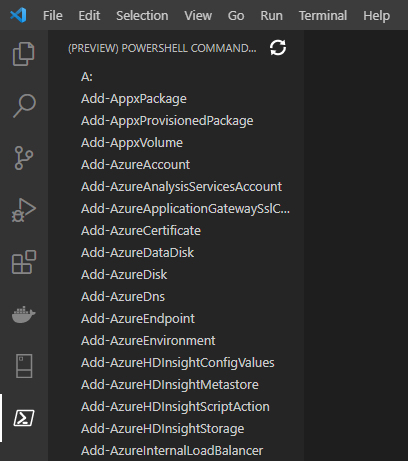Collapse the PowerShell Command Explorer header
The height and width of the screenshot is (461, 408).
(162, 48)
